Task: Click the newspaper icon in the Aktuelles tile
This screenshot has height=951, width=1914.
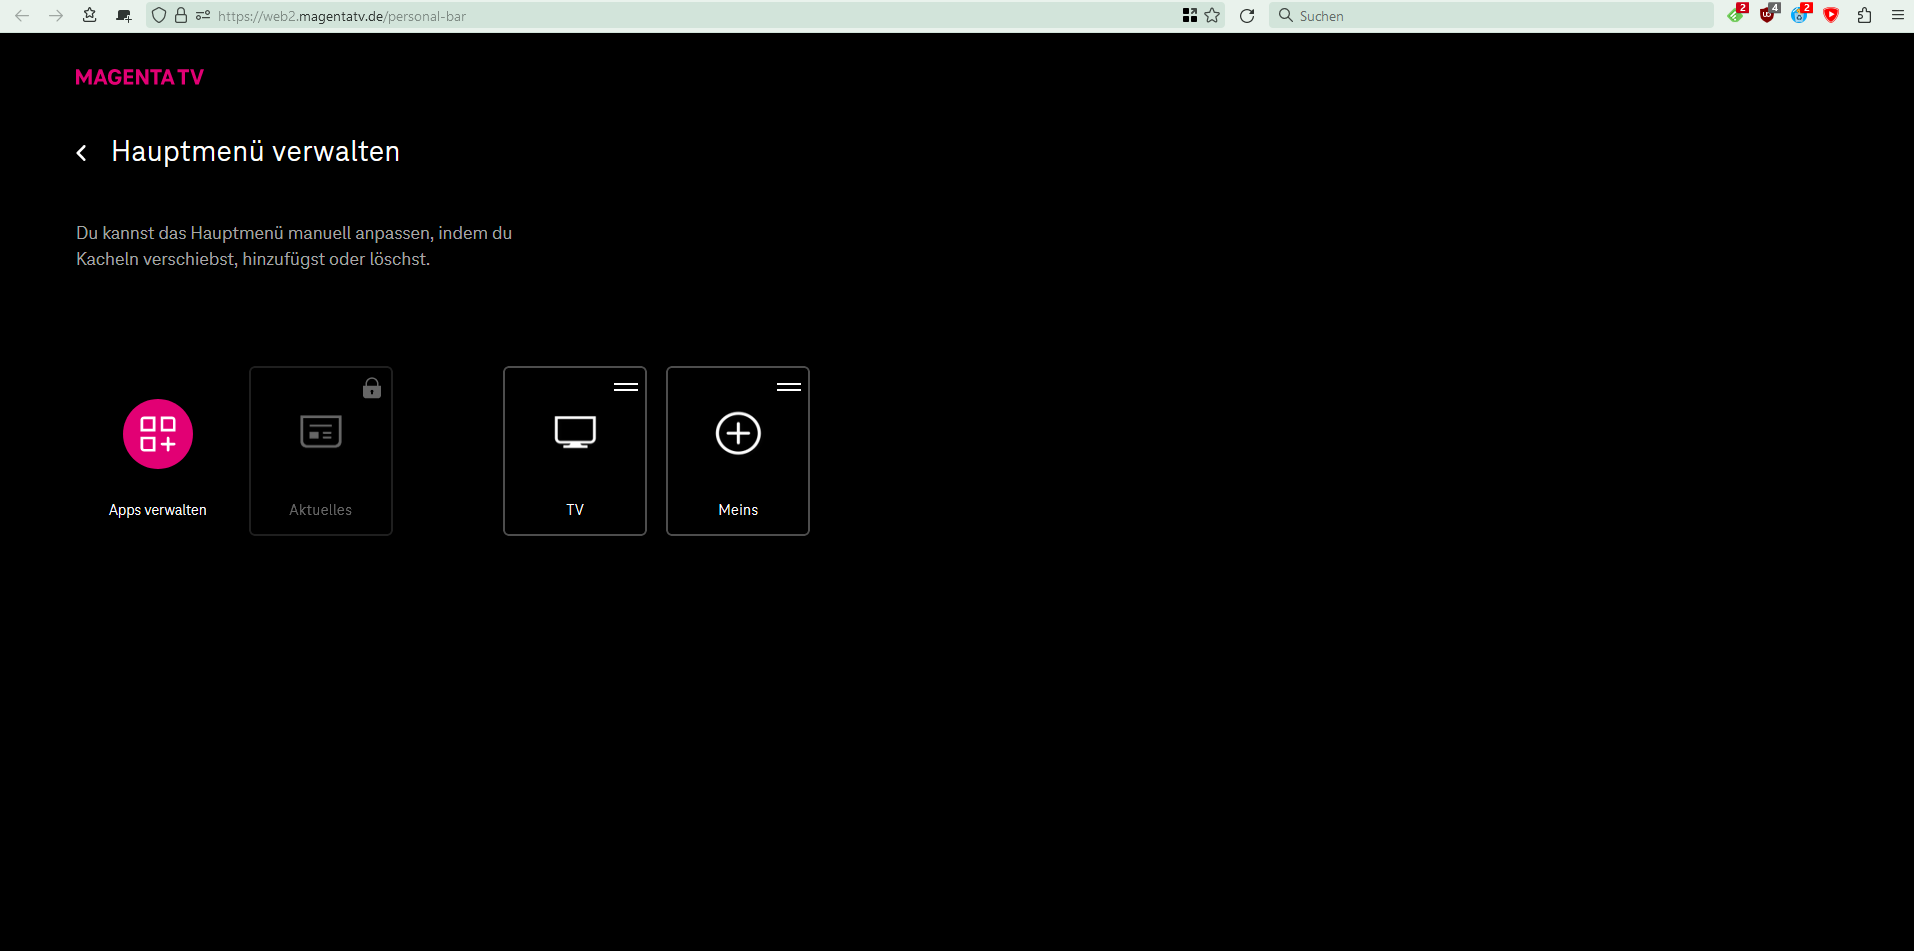Action: tap(321, 432)
